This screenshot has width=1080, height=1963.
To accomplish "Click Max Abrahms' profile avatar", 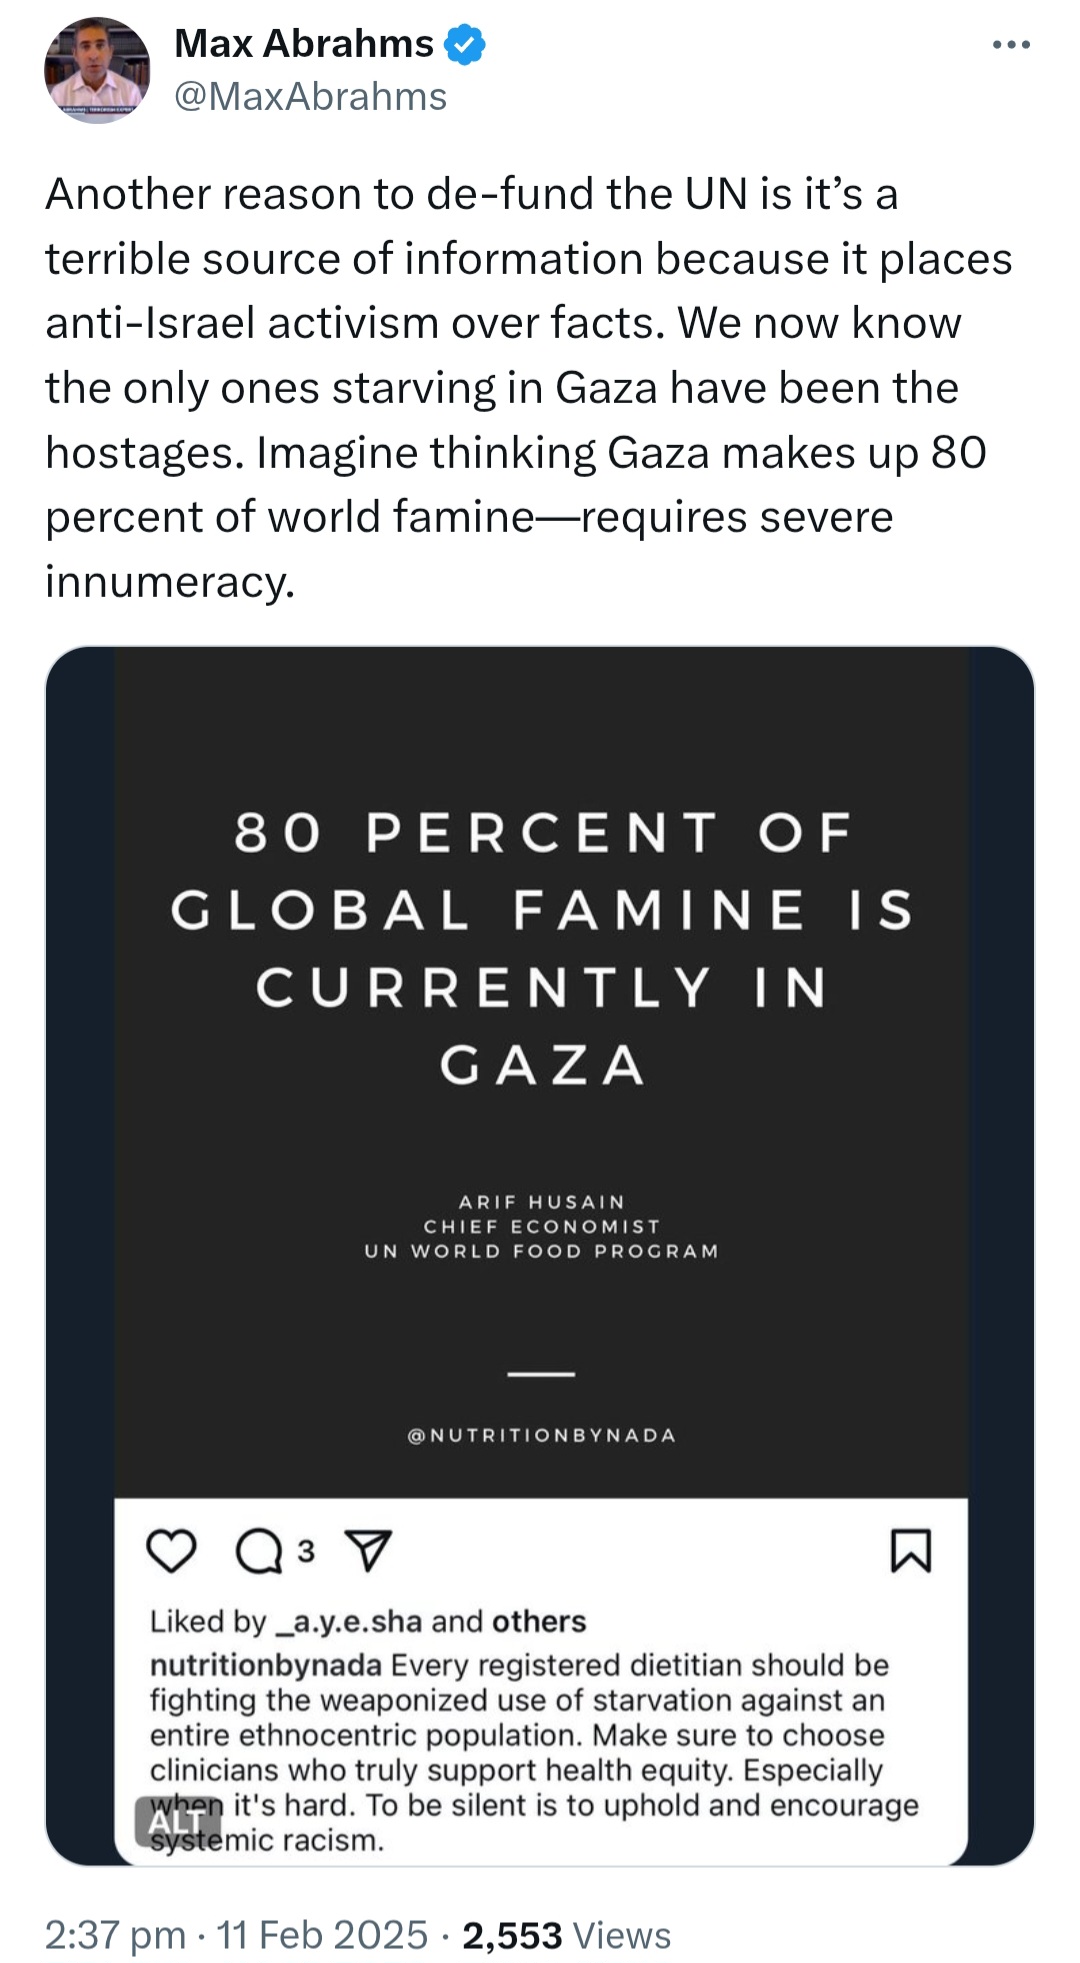I will click(x=97, y=70).
